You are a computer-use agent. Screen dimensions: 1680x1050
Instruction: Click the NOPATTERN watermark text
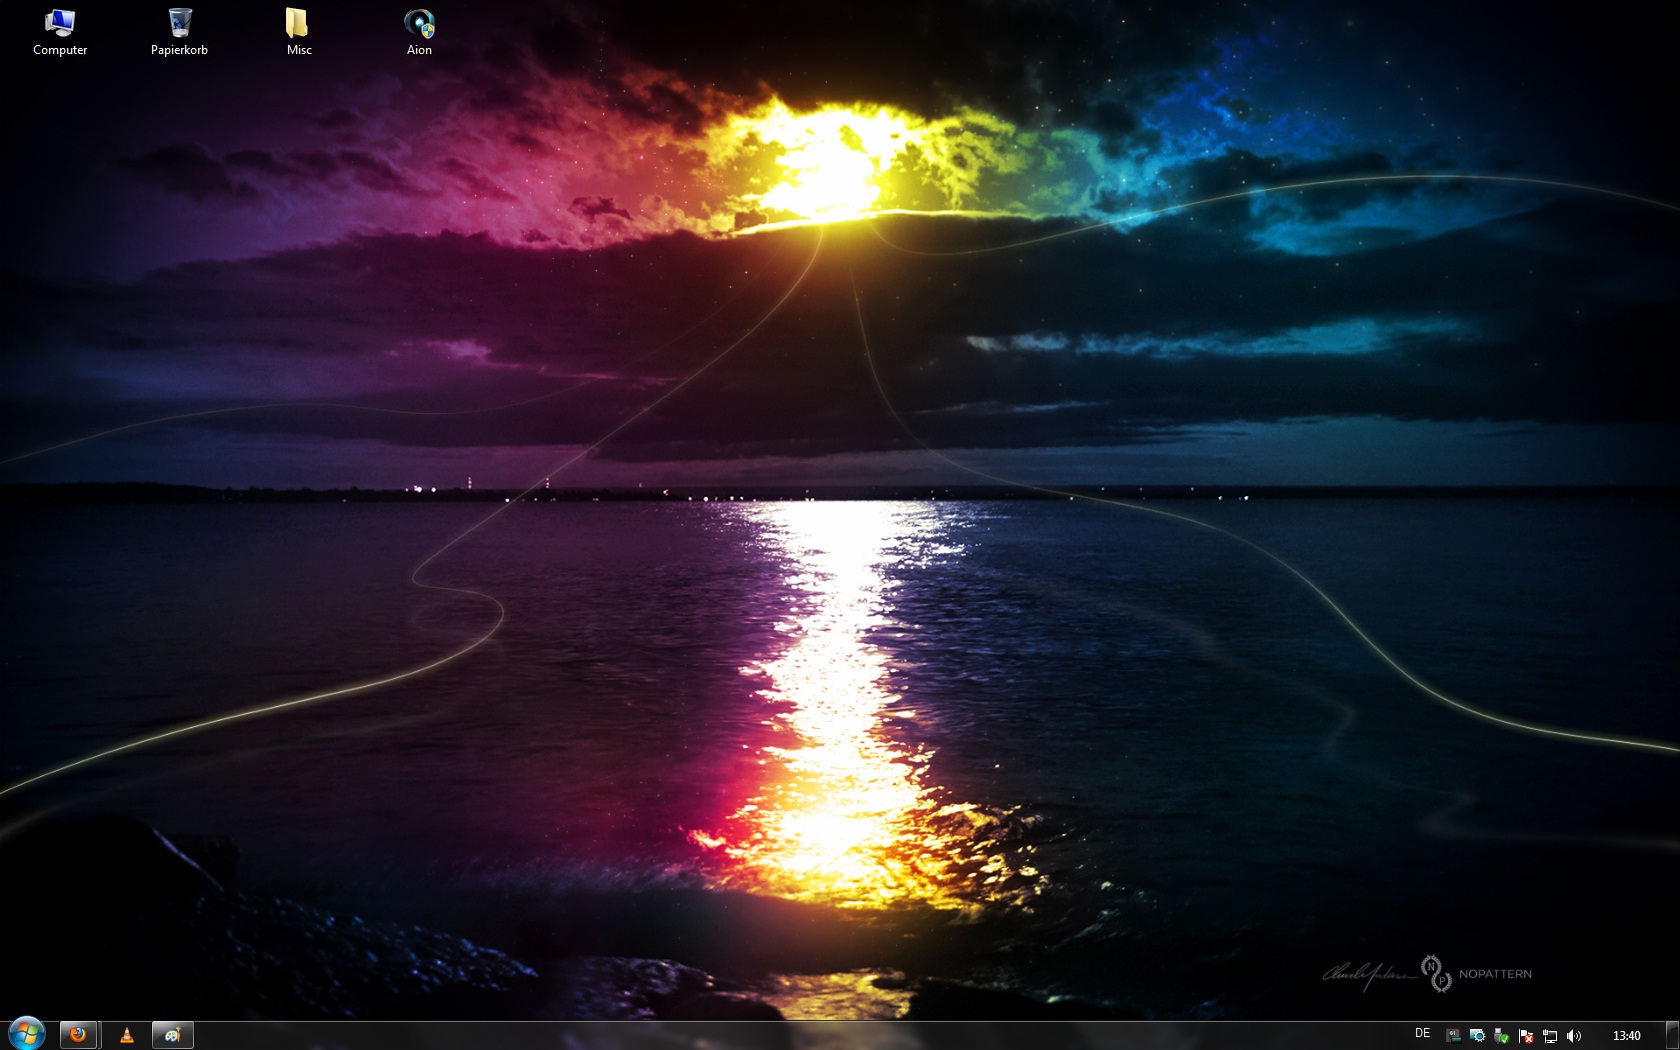(x=1495, y=974)
